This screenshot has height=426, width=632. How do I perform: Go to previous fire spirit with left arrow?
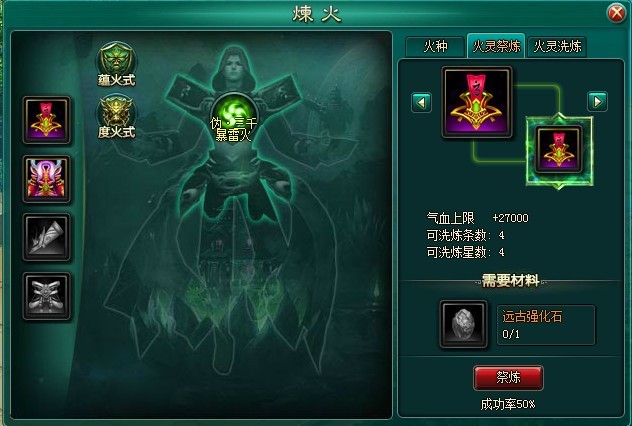pyautogui.click(x=422, y=102)
